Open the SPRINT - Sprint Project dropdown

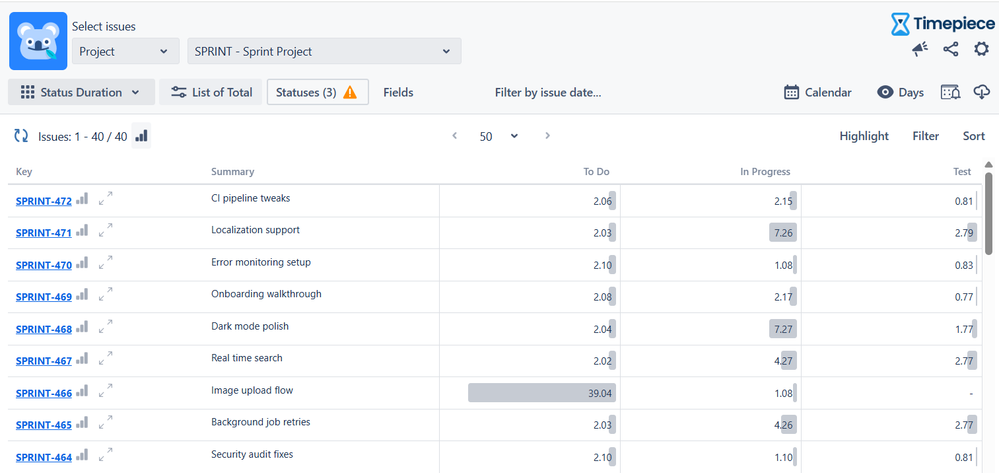324,51
